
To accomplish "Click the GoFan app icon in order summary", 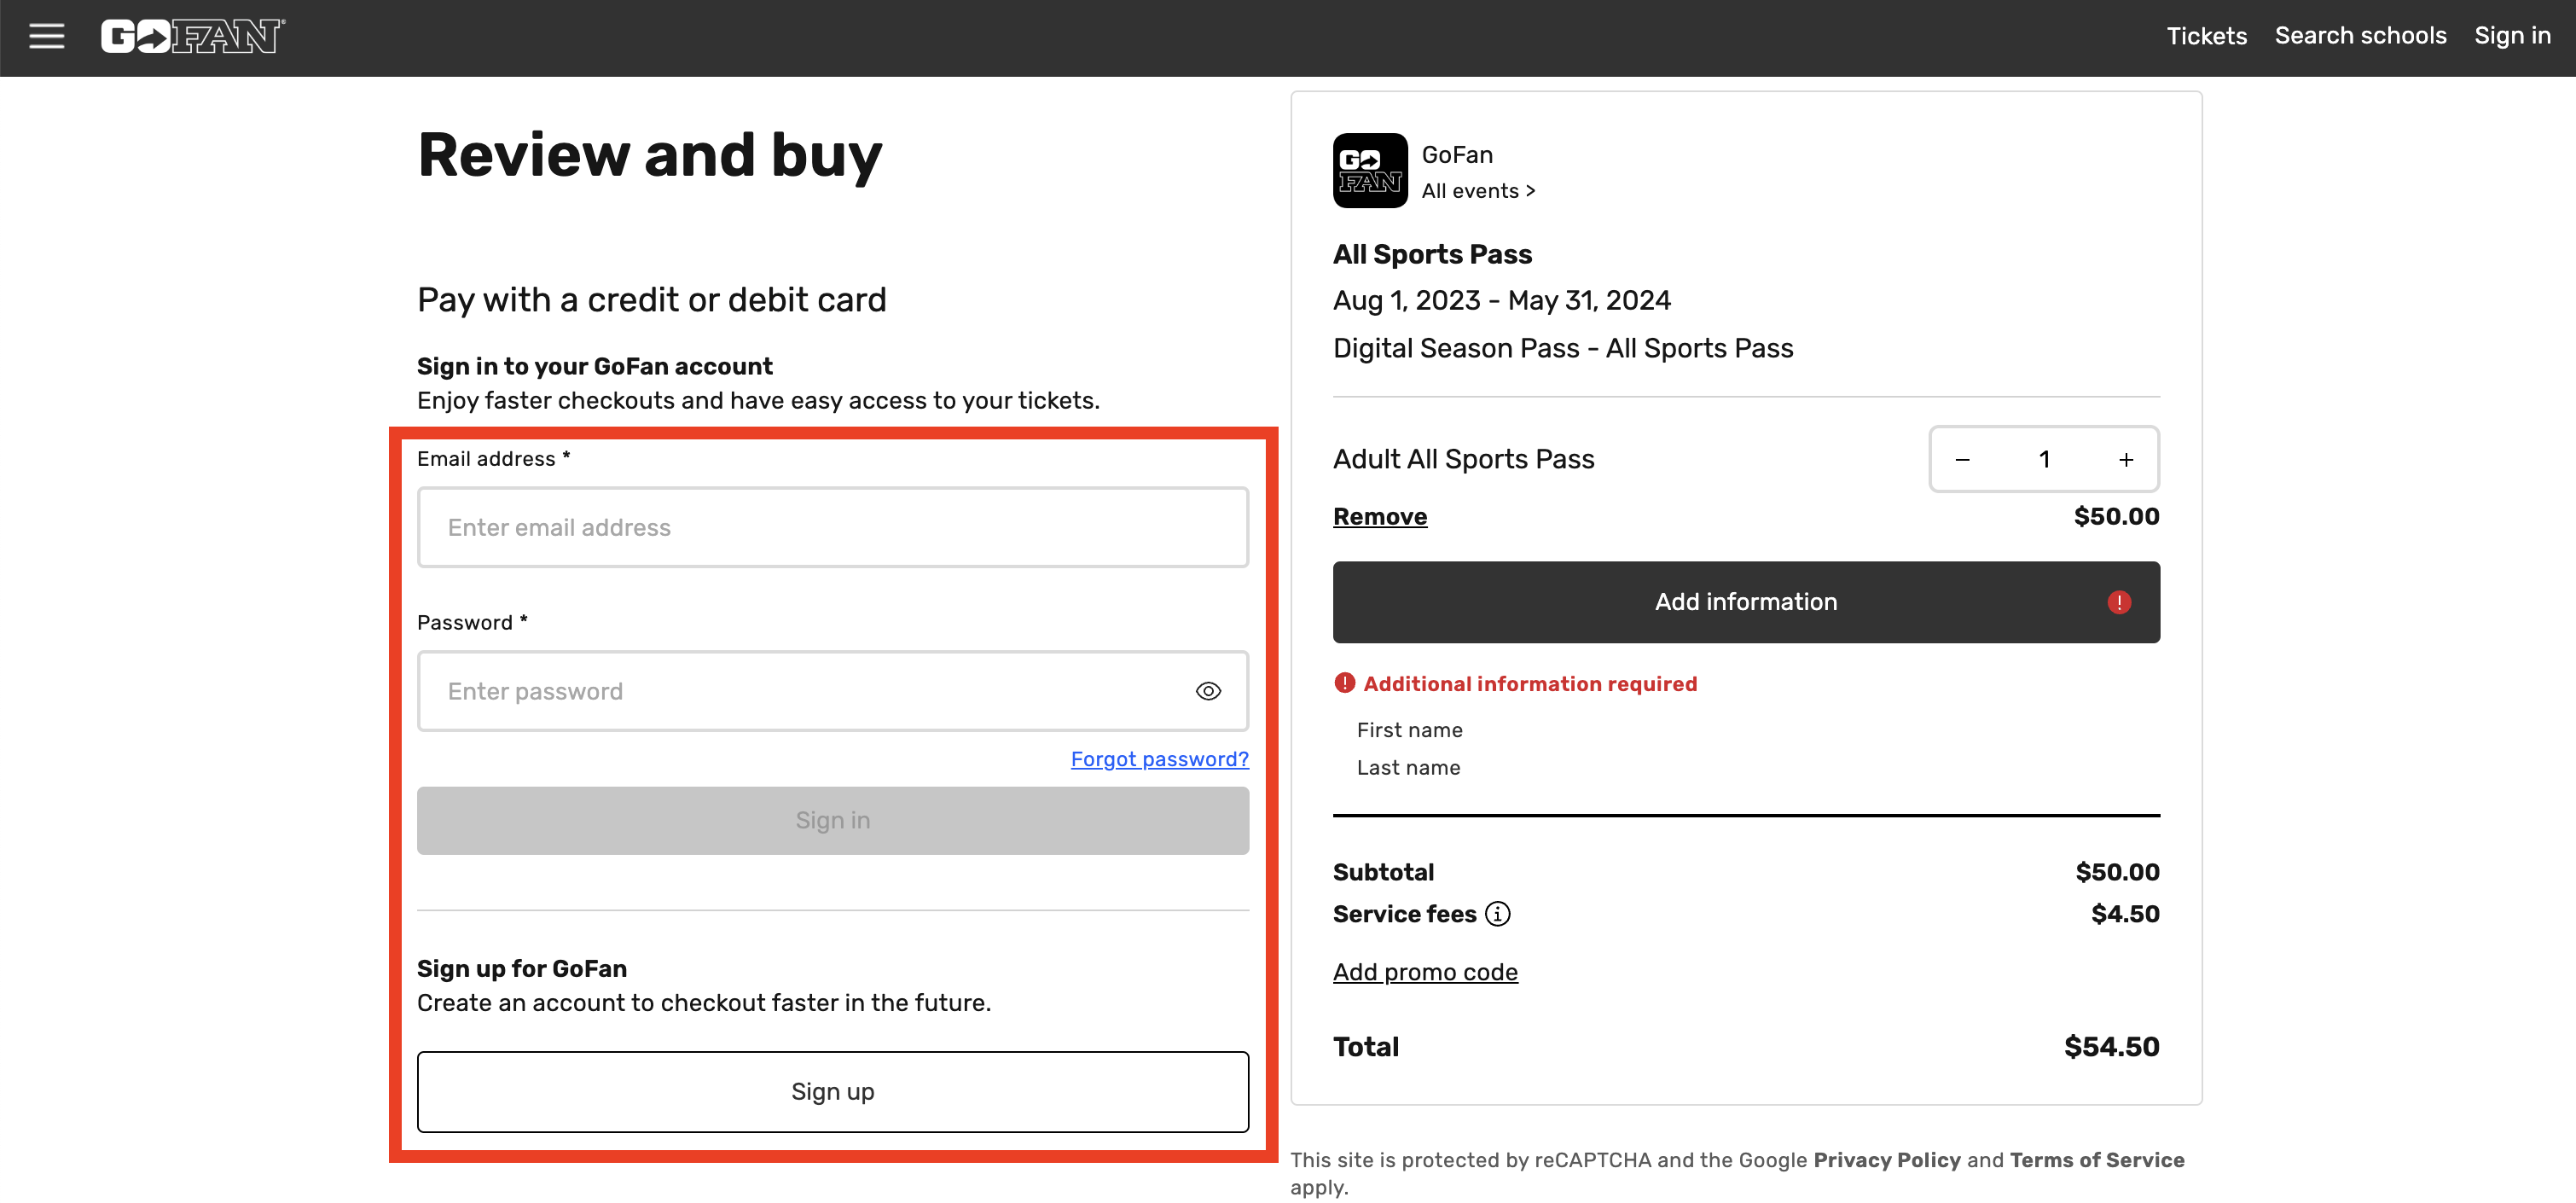I will (1370, 170).
